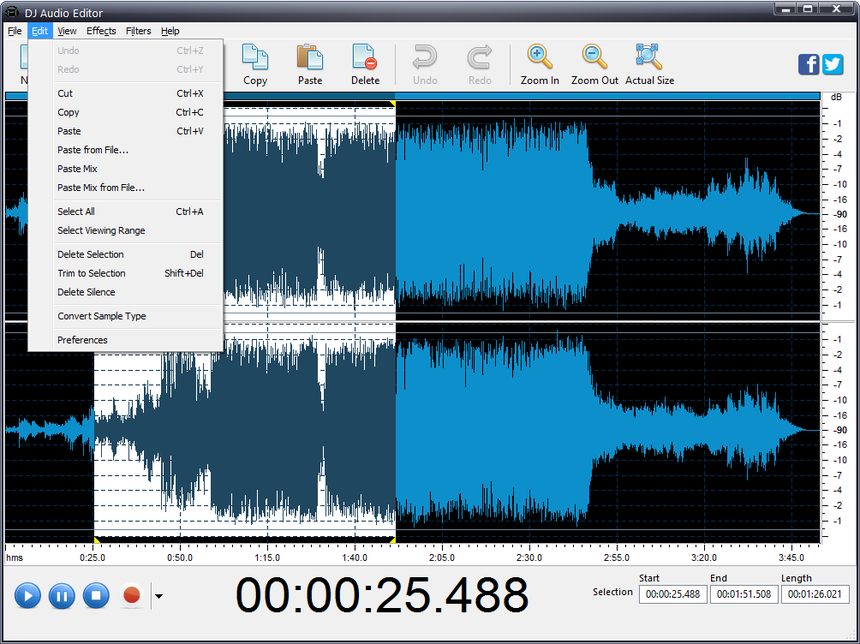Choose Copy in the Edit menu

126,112
